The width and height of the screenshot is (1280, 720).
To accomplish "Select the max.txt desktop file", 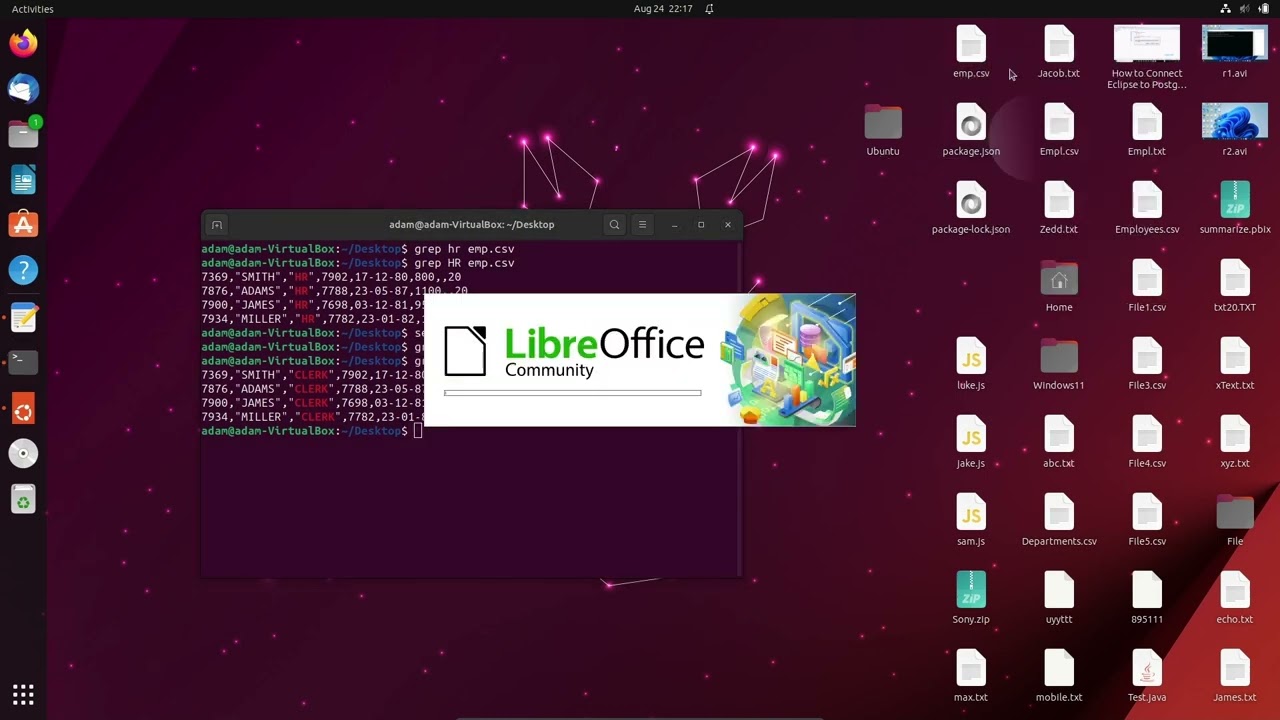I will tap(971, 676).
